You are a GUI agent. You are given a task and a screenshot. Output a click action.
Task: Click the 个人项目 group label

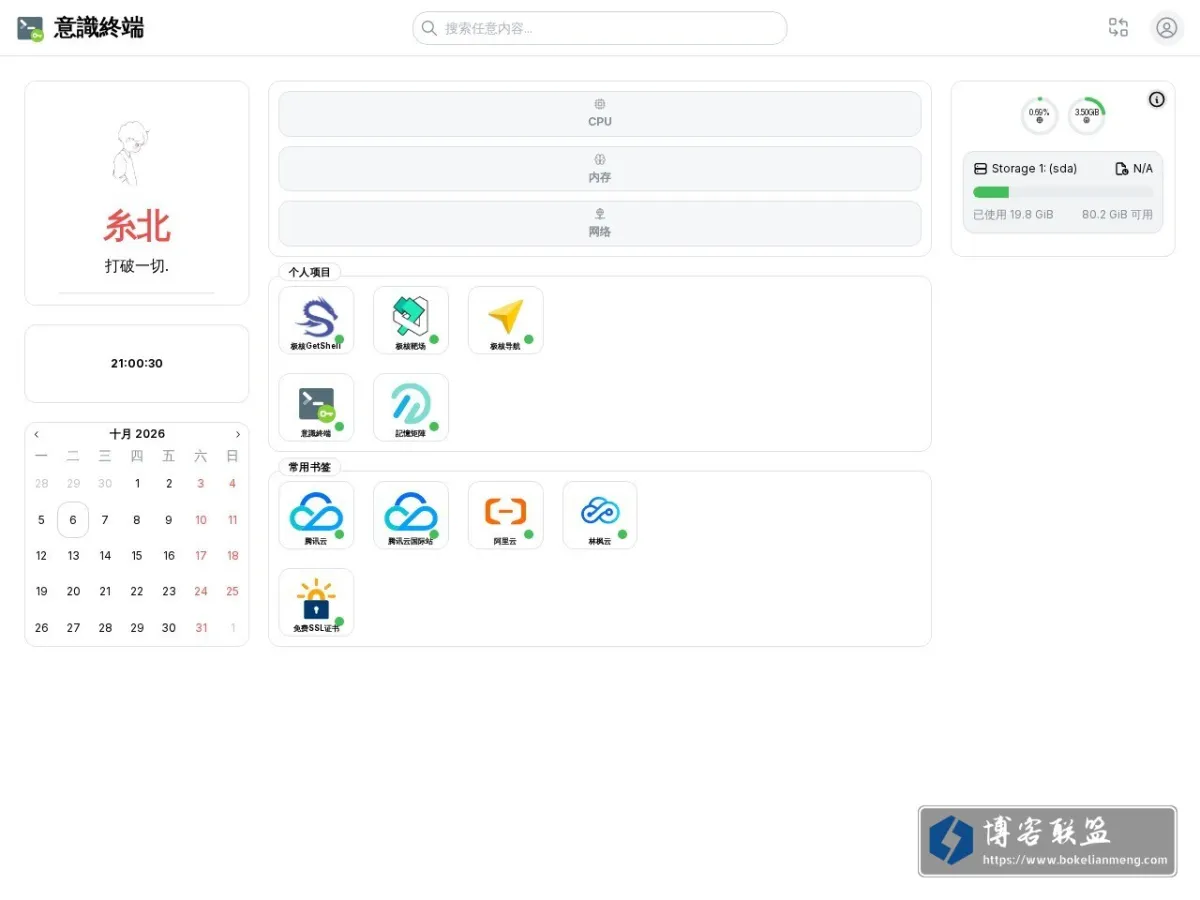point(309,272)
